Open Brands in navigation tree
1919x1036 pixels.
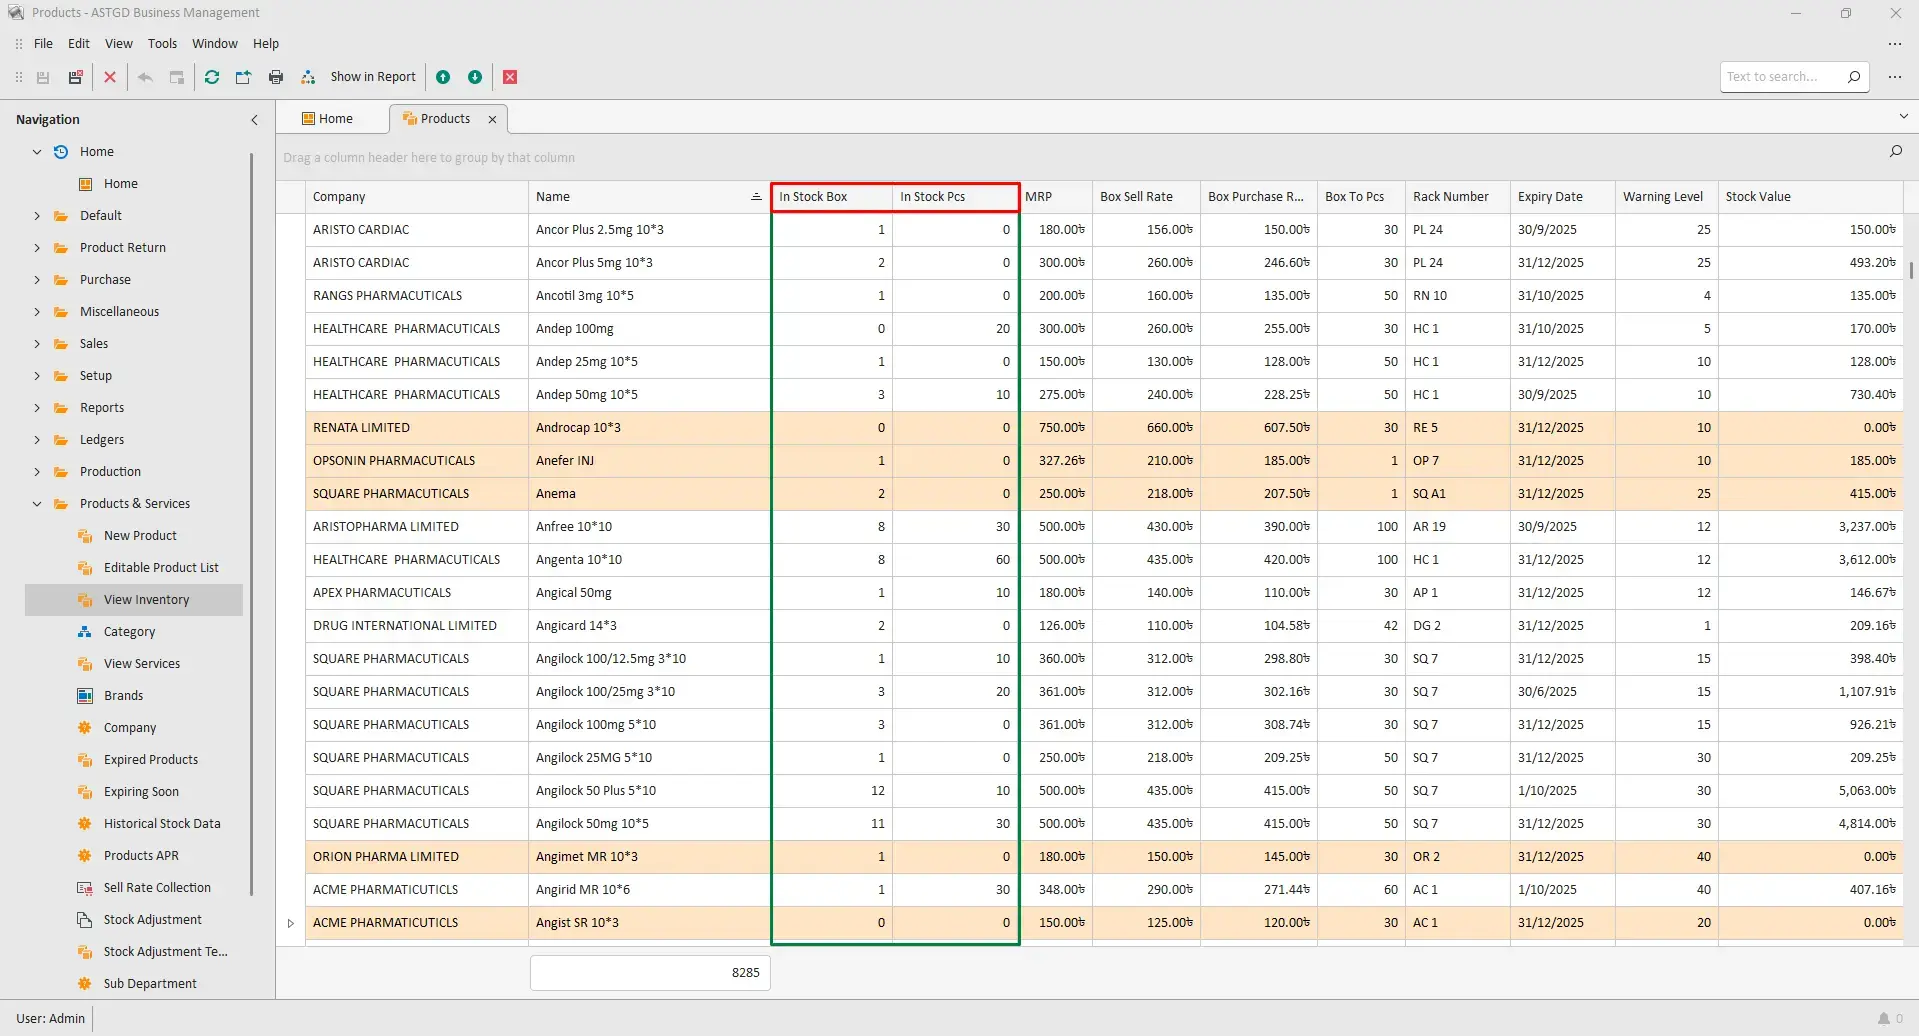pyautogui.click(x=123, y=696)
